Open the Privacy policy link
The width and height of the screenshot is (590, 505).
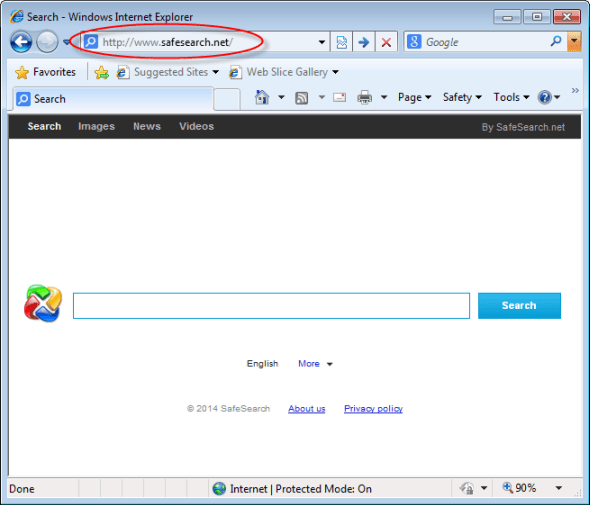[x=373, y=409]
